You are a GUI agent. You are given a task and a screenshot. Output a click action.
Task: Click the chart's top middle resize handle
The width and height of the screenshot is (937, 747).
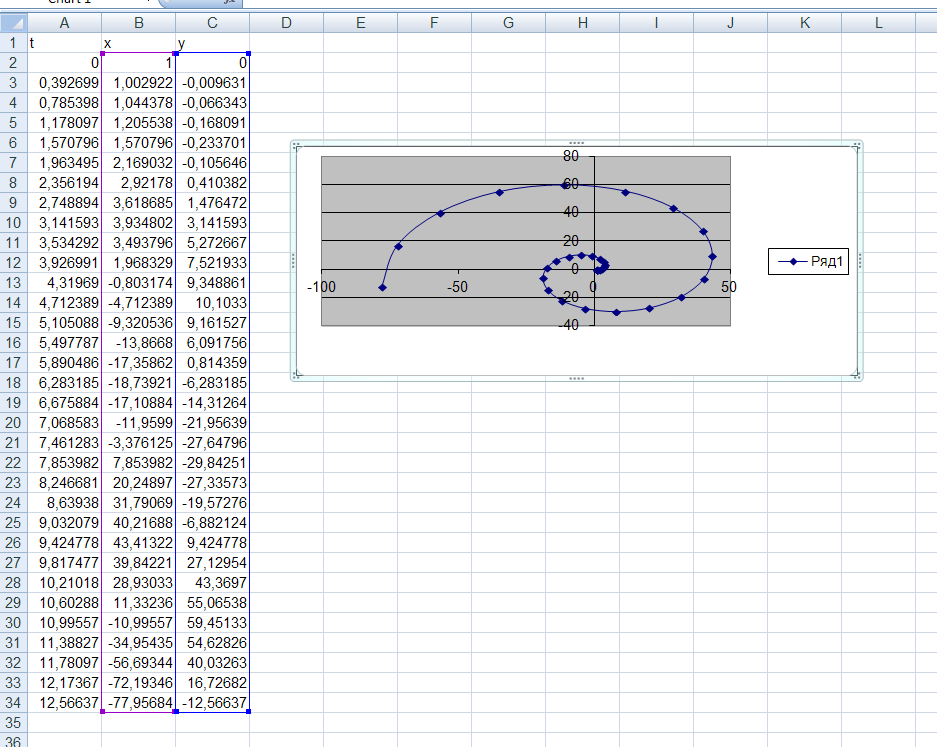(577, 143)
